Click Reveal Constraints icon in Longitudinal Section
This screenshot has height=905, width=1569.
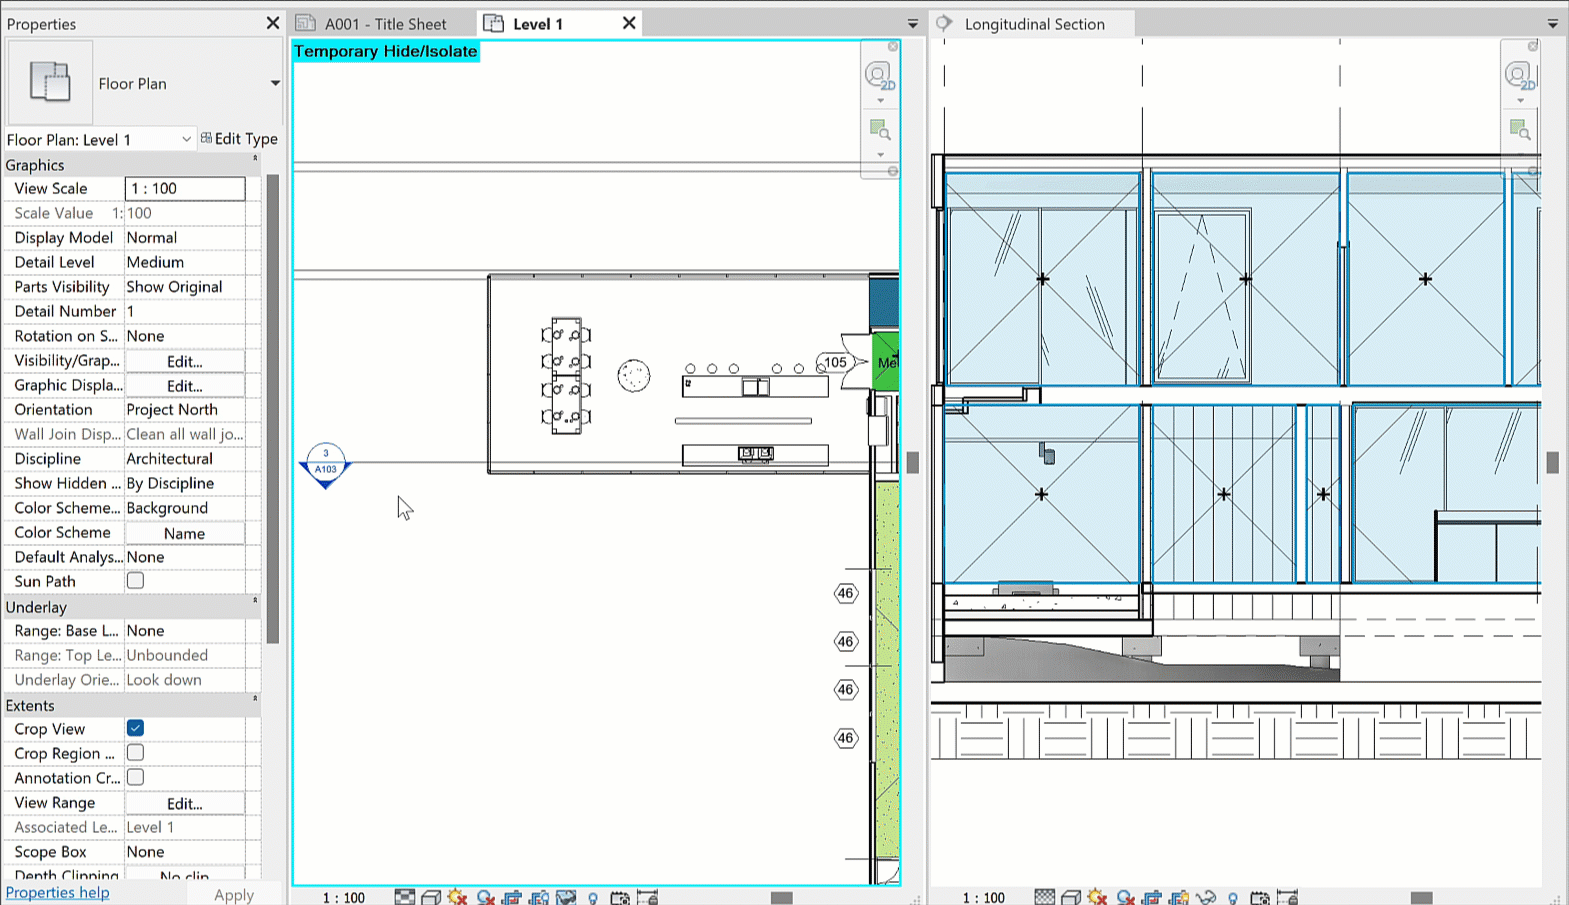1287,897
